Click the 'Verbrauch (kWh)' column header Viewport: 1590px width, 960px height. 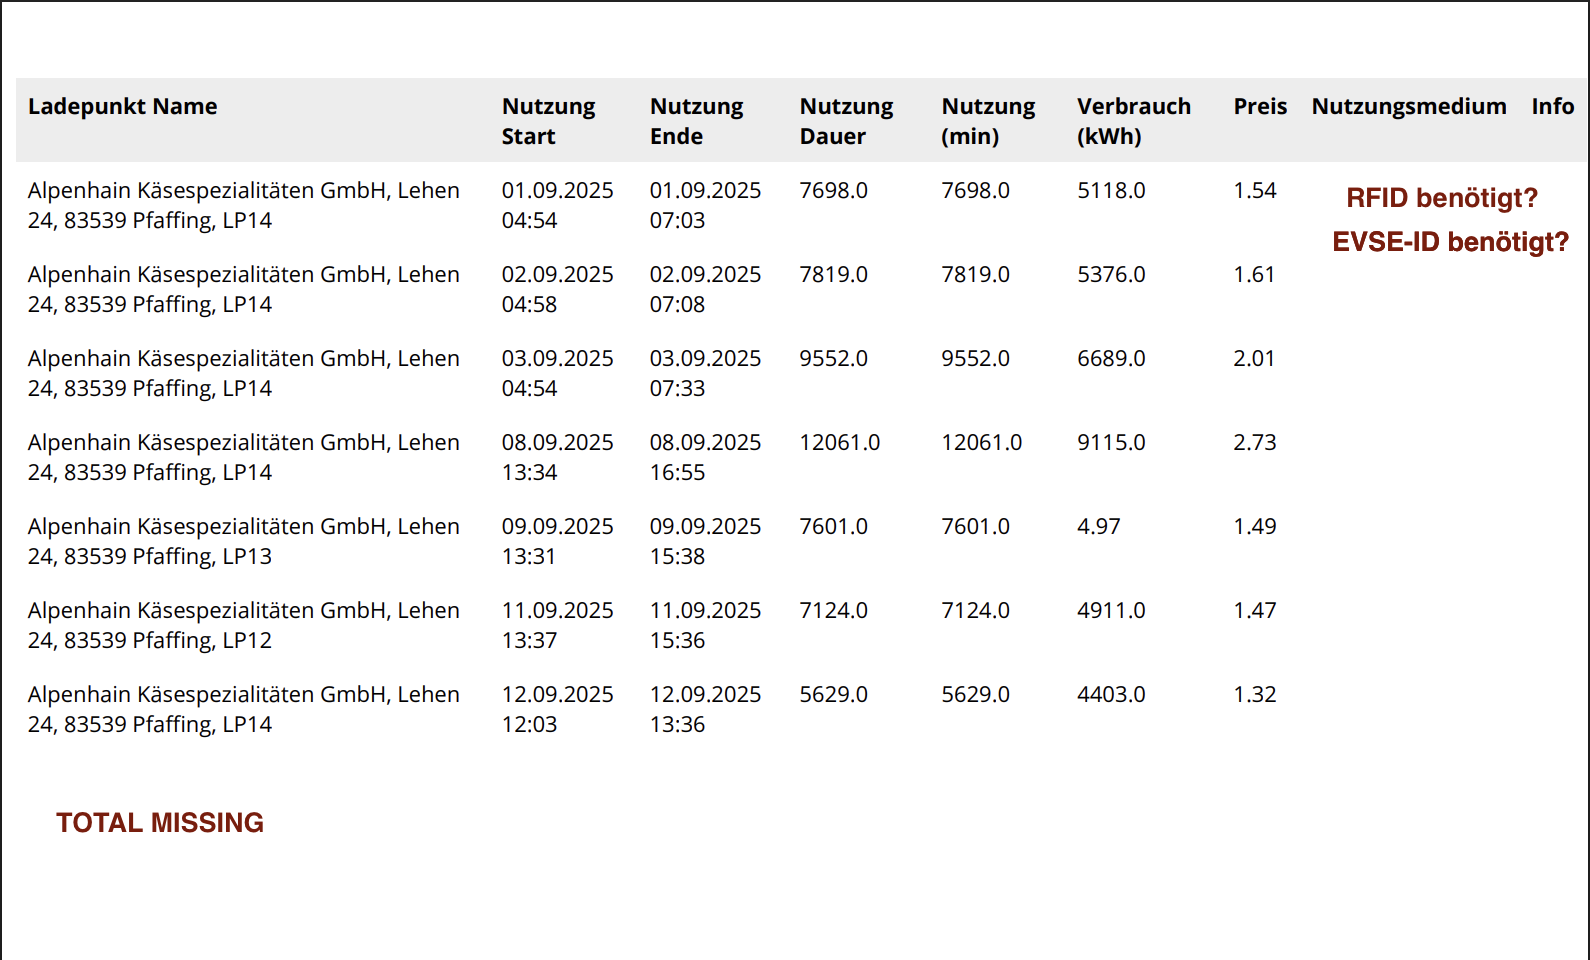(x=1134, y=121)
